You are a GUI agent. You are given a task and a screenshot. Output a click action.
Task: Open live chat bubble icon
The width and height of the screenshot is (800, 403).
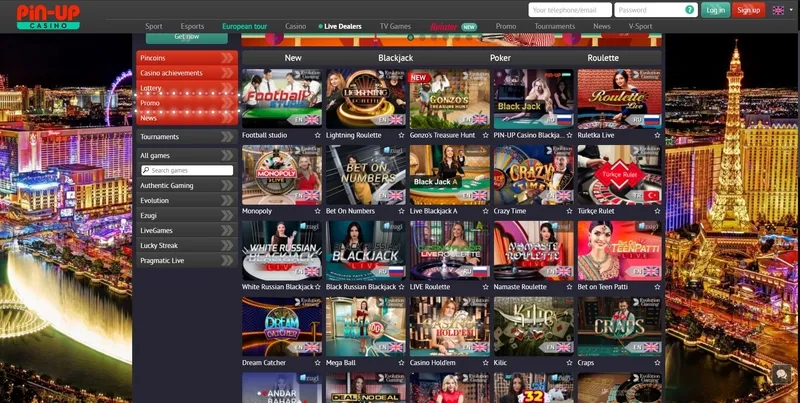[781, 374]
